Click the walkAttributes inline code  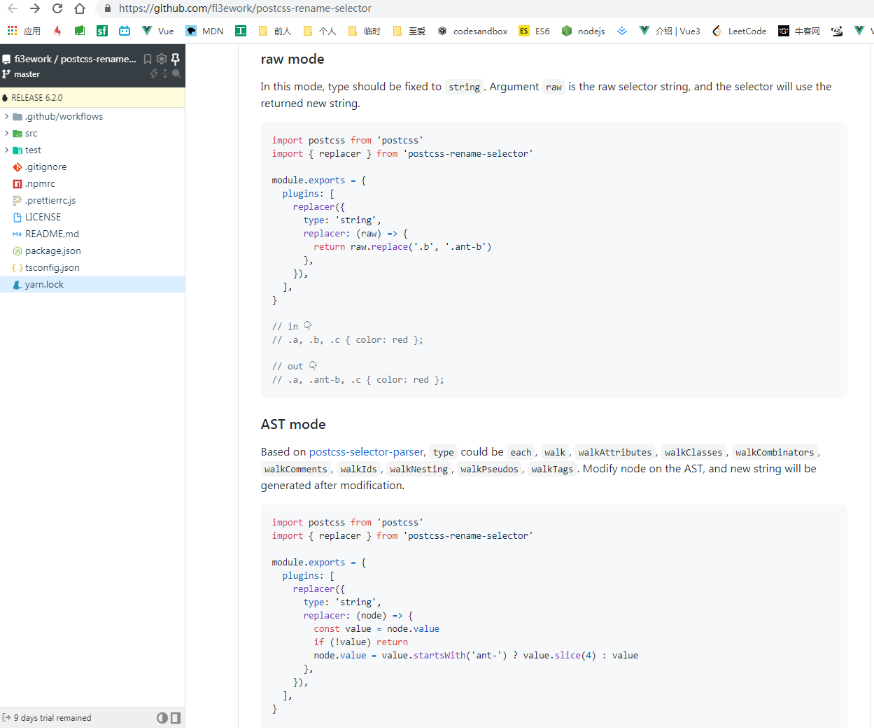point(615,452)
